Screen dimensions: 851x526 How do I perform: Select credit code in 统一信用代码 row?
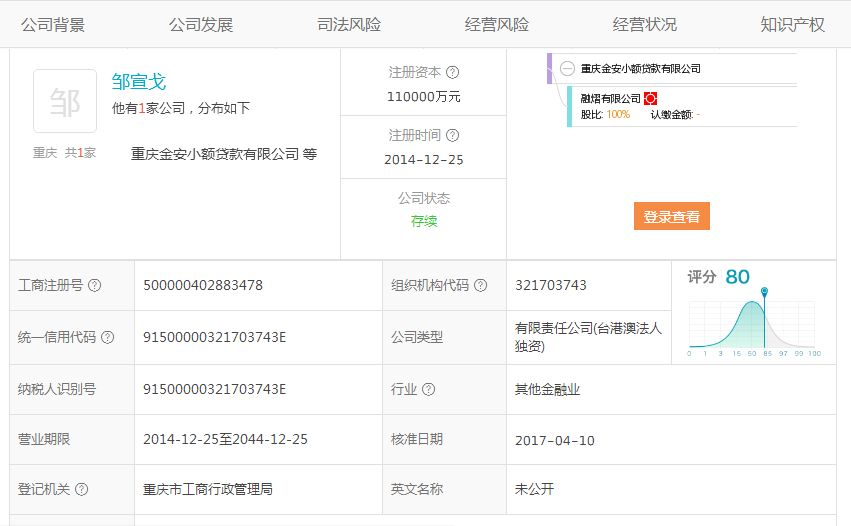coord(214,337)
